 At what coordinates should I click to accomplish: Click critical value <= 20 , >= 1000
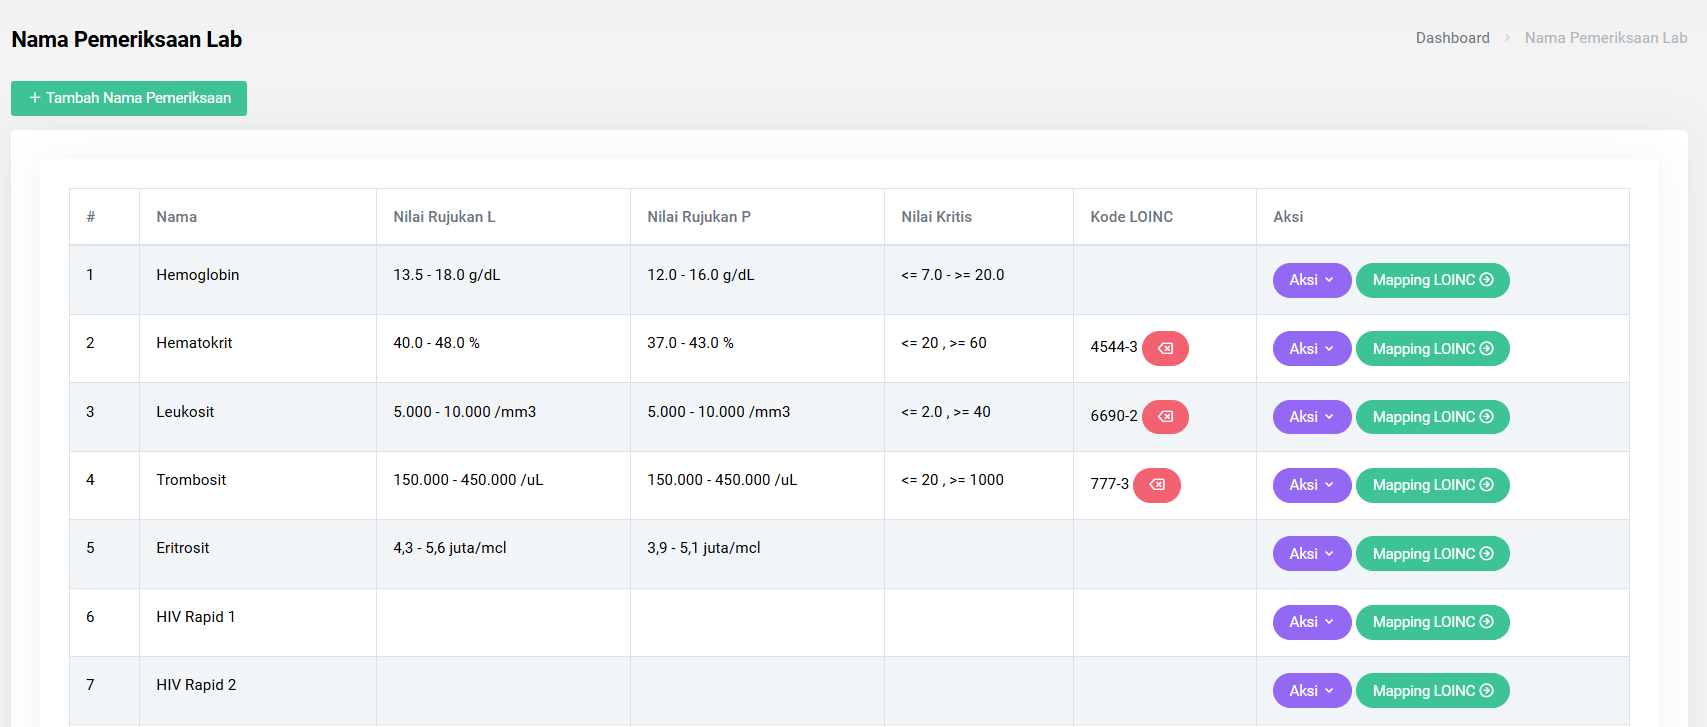pyautogui.click(x=952, y=480)
